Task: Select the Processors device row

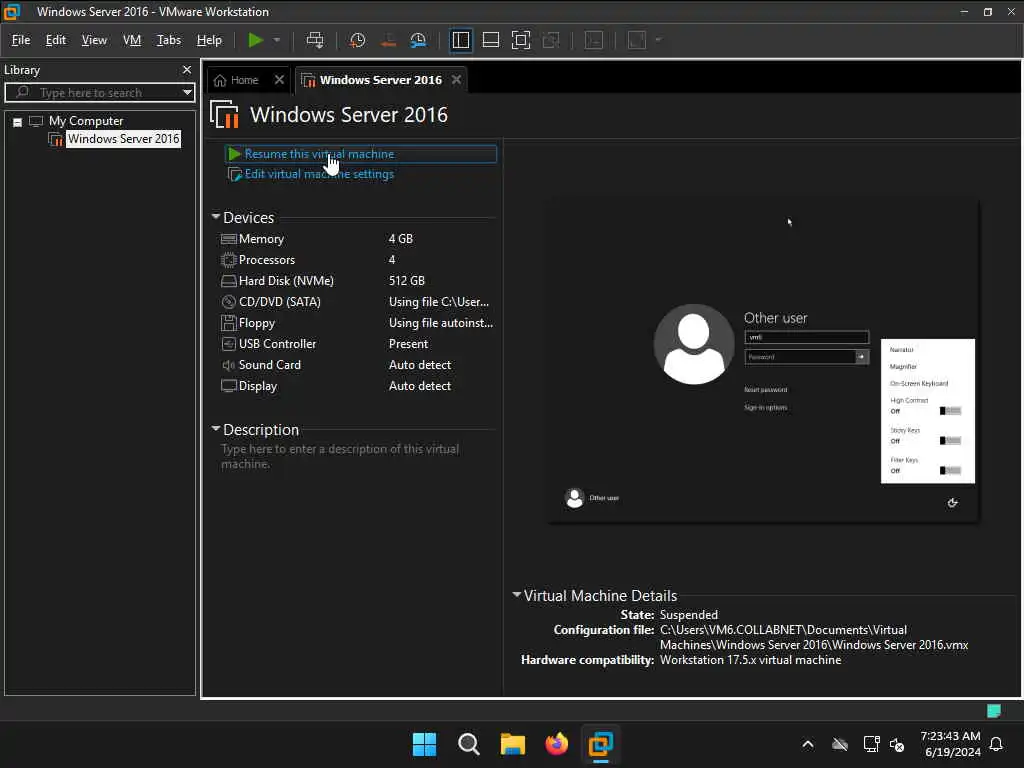Action: tap(357, 260)
